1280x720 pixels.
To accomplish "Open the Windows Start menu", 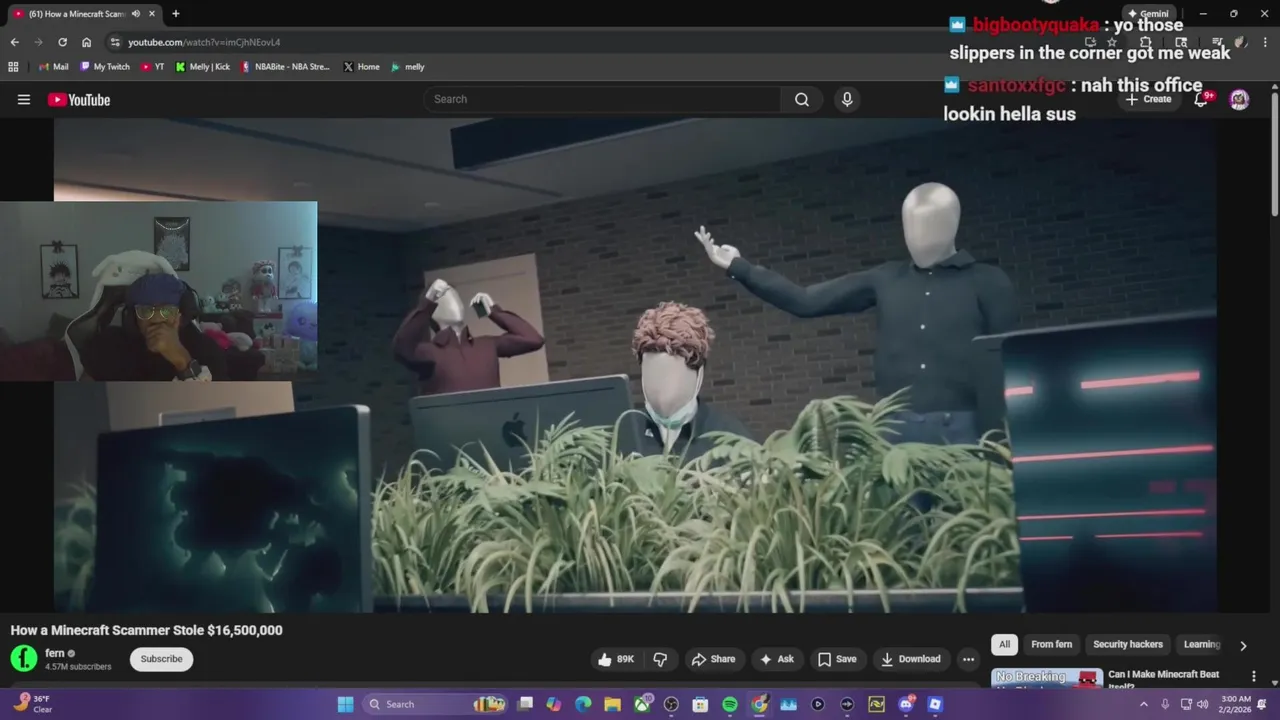I will [345, 704].
